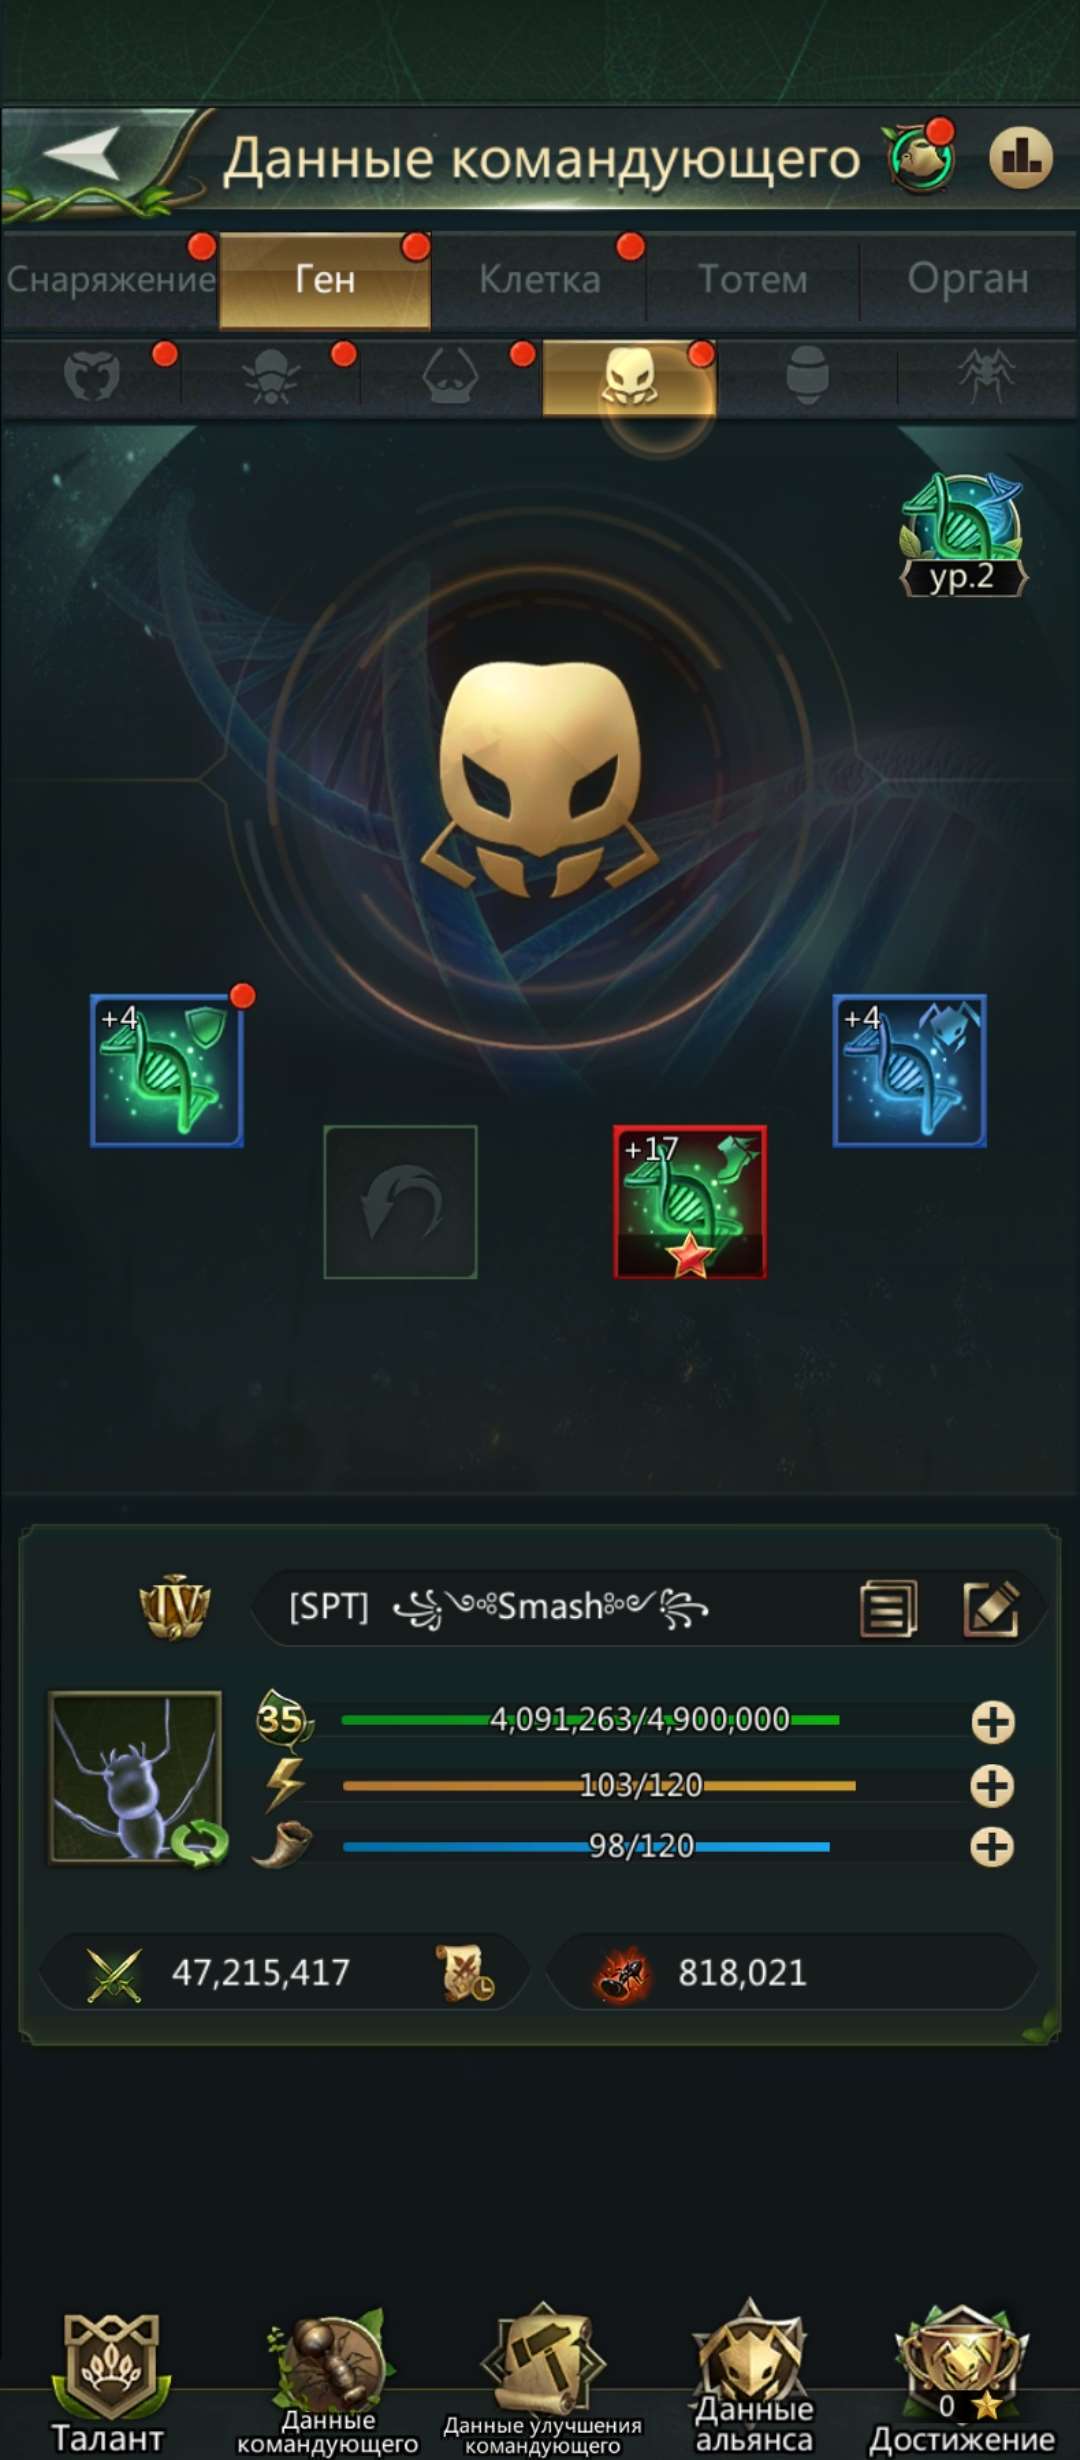This screenshot has width=1080, height=2460.
Task: Tap the back arrow icon
Action: [x=84, y=154]
